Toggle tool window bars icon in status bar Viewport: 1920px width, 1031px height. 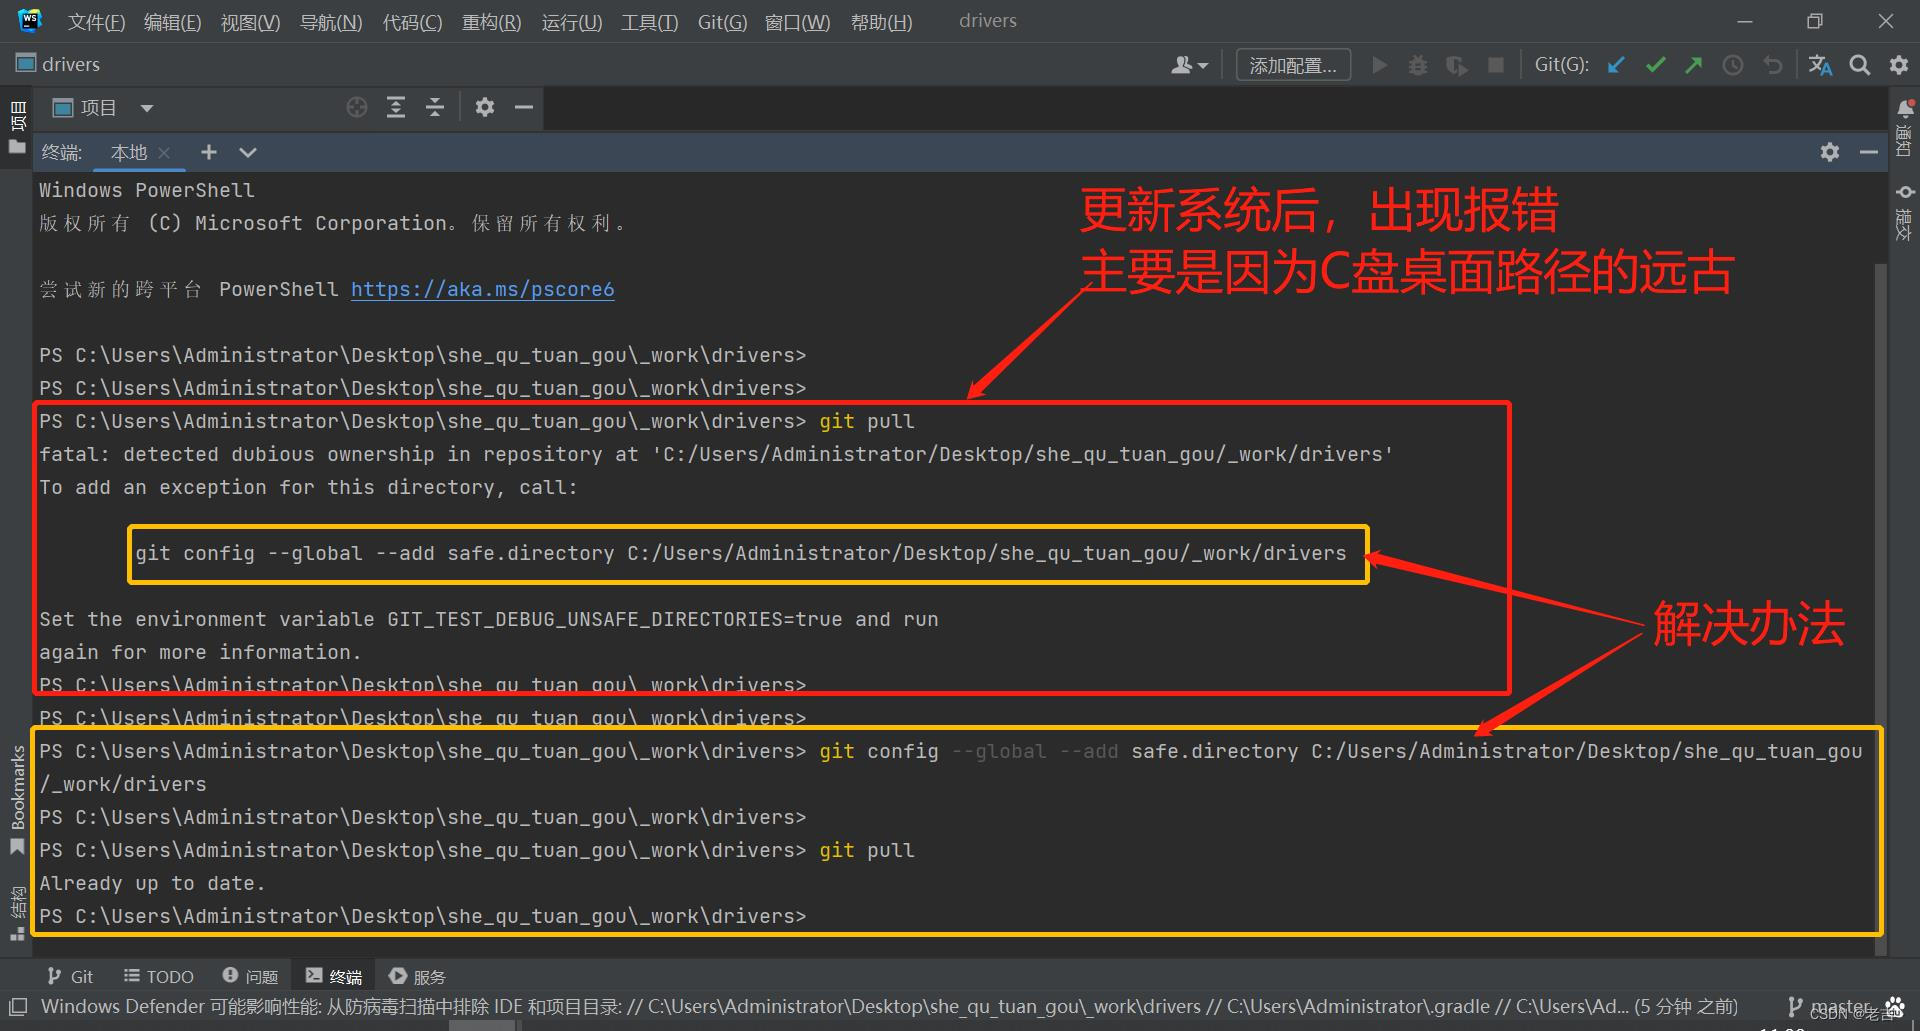click(x=17, y=1007)
